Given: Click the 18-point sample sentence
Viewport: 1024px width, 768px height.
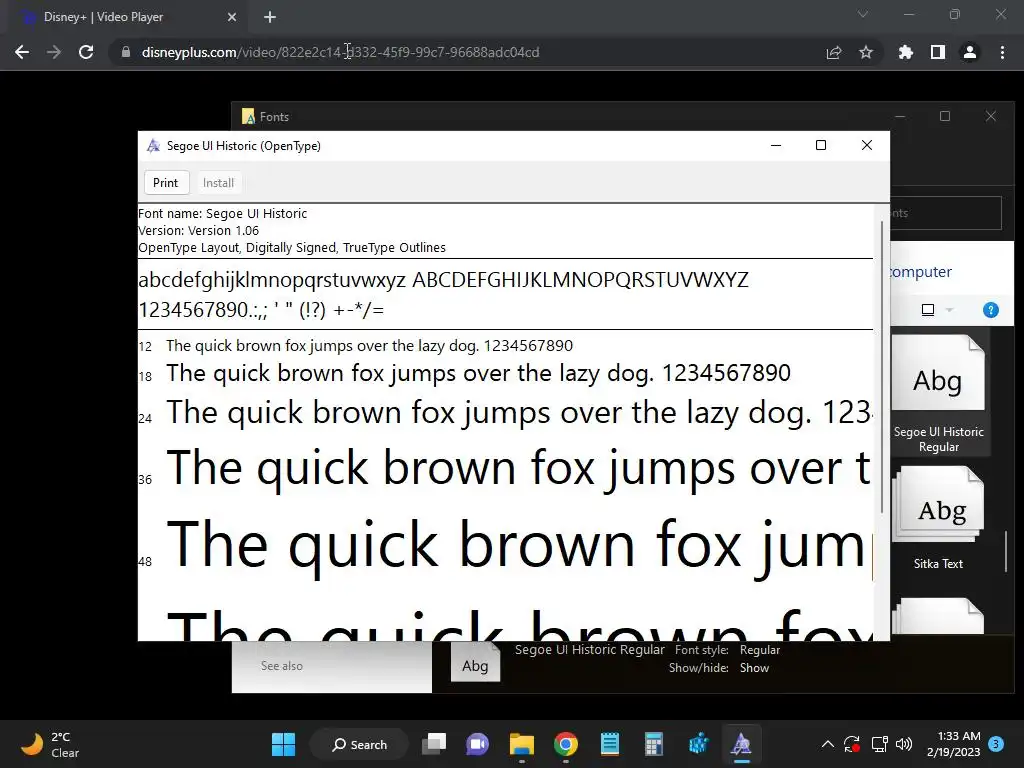Looking at the screenshot, I should point(478,373).
